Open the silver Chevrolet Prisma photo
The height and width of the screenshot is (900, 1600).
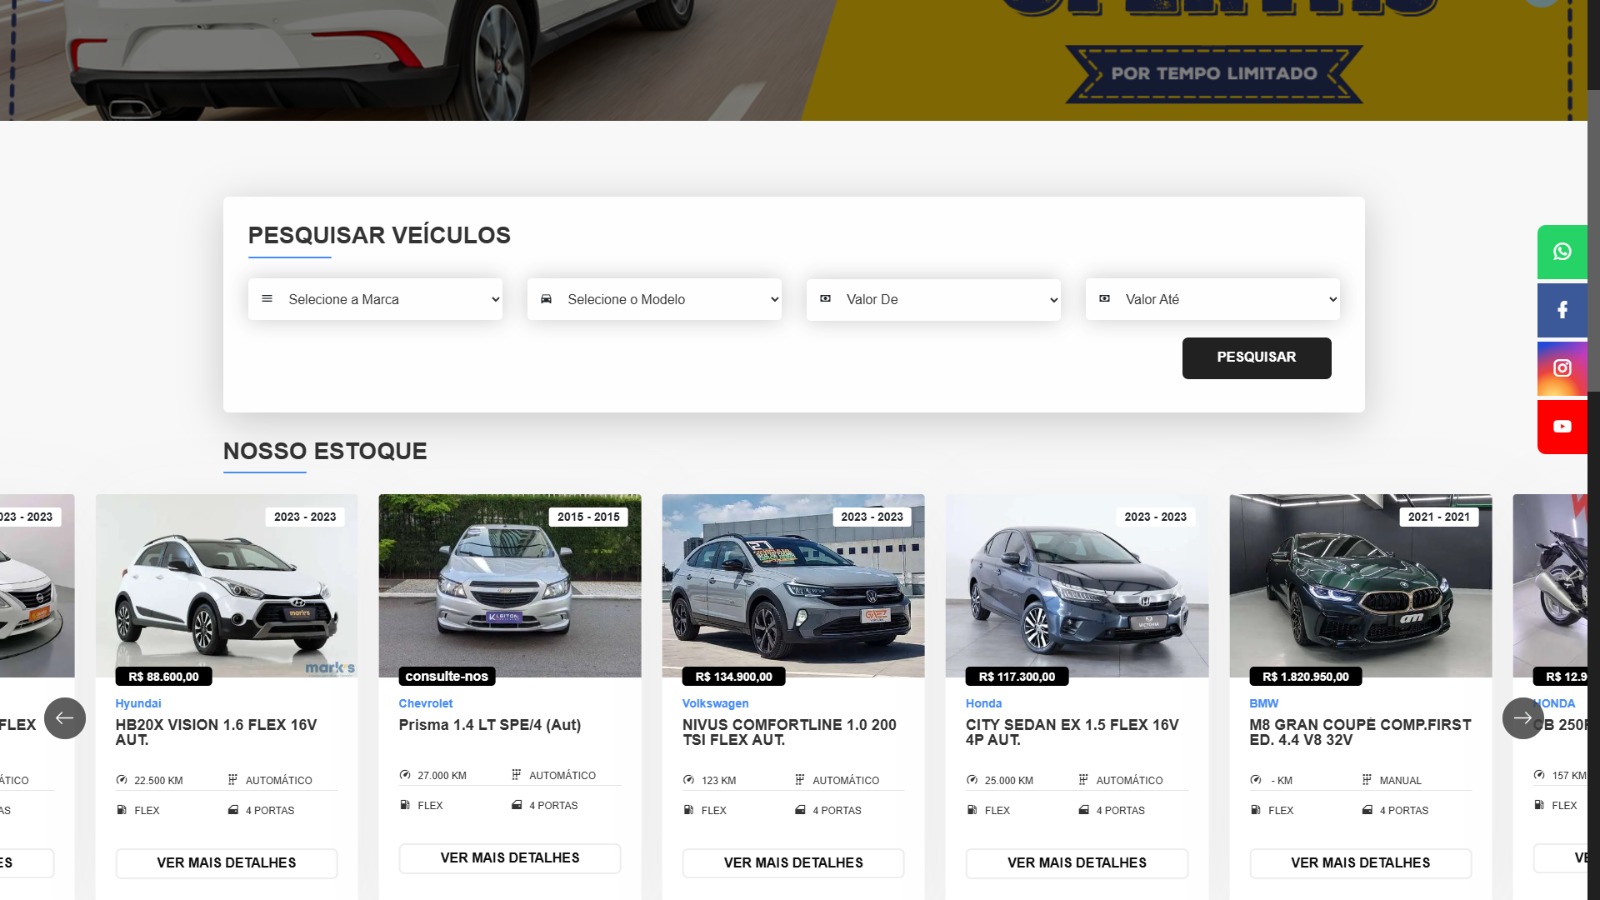(x=510, y=585)
